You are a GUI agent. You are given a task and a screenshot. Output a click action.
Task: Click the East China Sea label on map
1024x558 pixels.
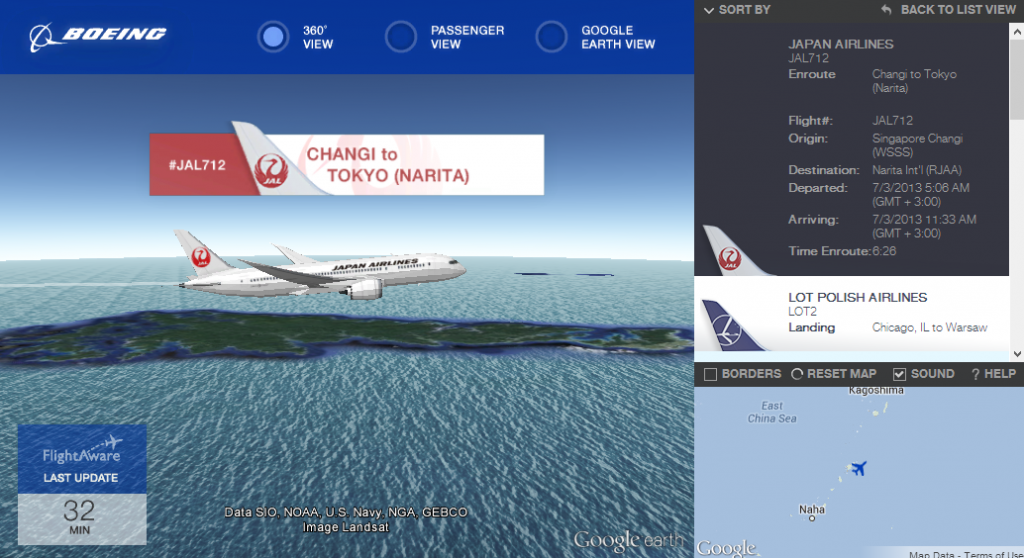pos(772,412)
